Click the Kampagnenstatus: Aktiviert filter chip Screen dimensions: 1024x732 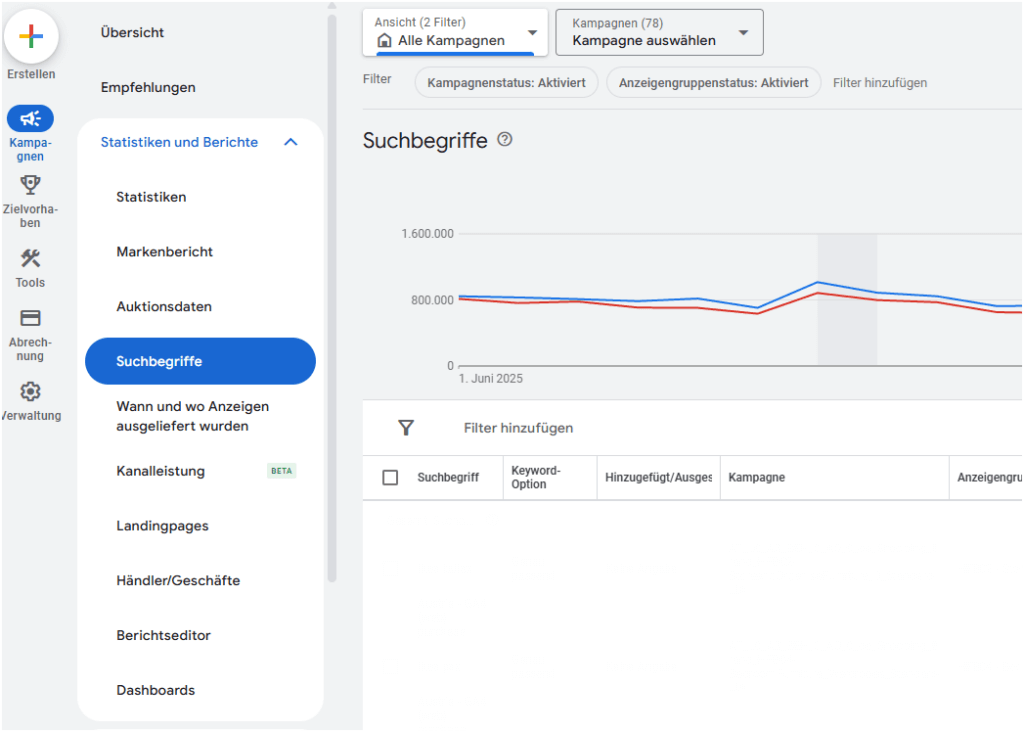pyautogui.click(x=506, y=82)
